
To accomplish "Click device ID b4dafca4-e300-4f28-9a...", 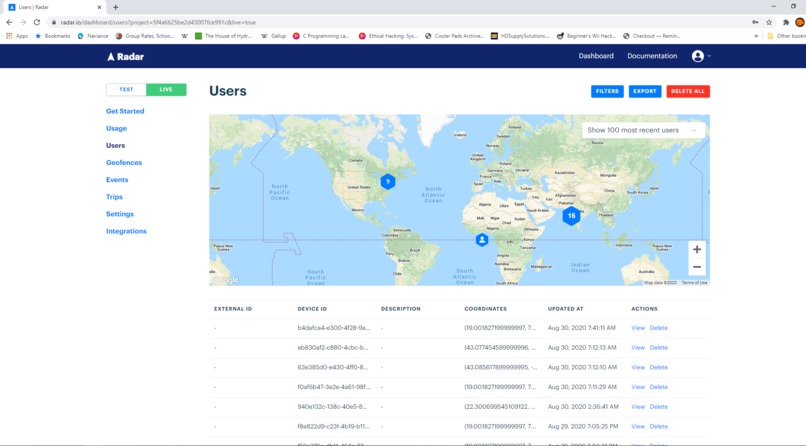I will click(x=333, y=328).
